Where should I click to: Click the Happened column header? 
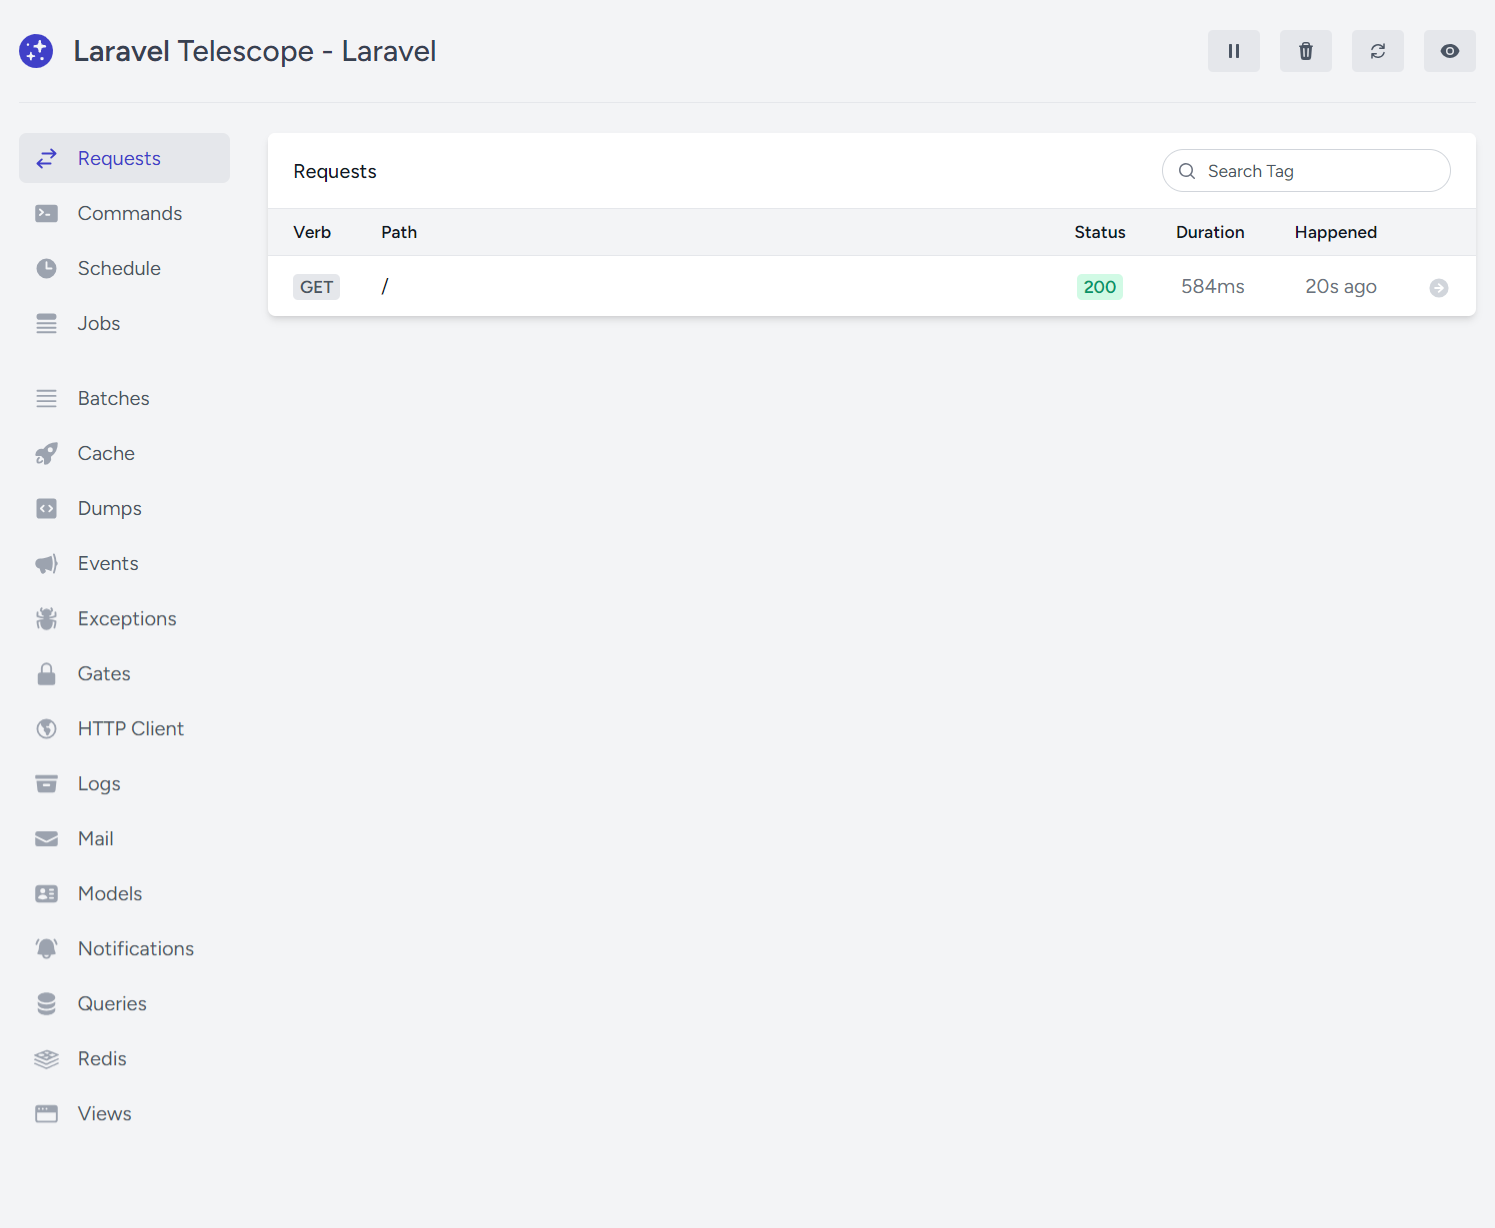point(1336,232)
